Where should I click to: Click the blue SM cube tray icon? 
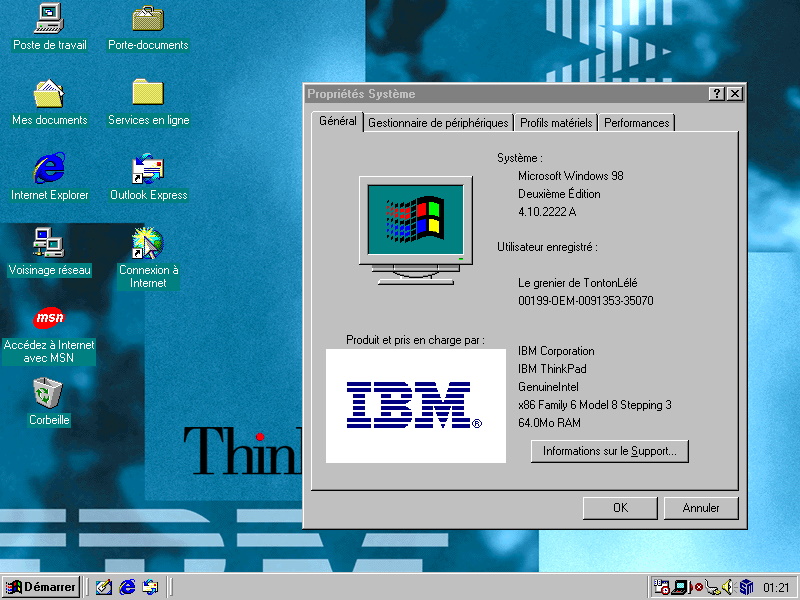[x=746, y=587]
